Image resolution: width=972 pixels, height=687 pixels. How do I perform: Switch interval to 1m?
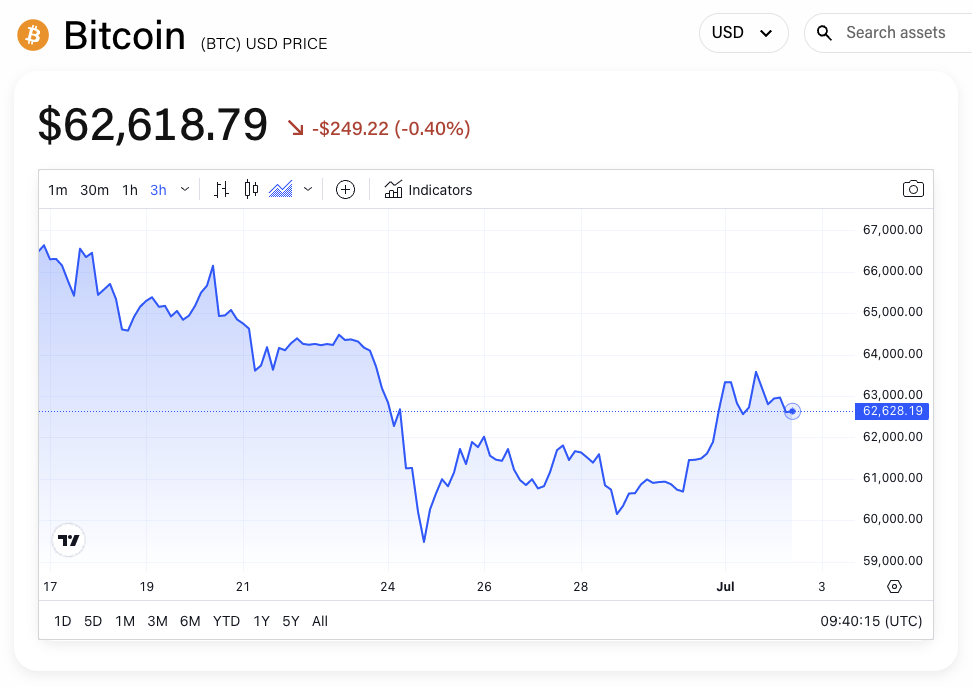tap(57, 189)
